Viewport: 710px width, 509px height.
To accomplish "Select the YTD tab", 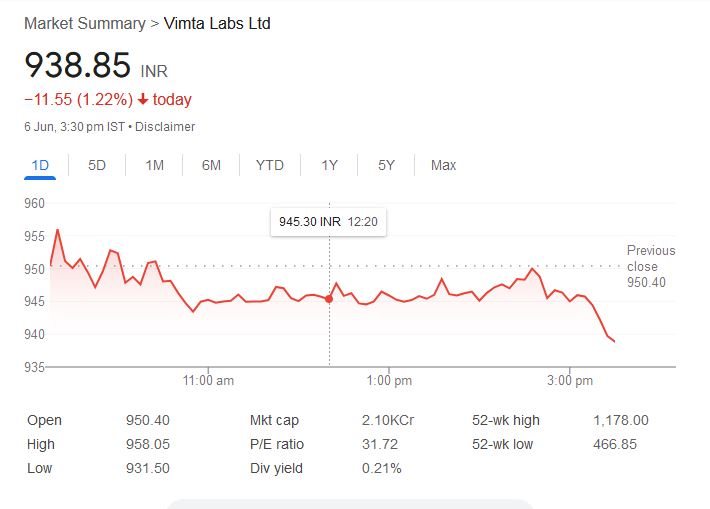I will pyautogui.click(x=269, y=165).
